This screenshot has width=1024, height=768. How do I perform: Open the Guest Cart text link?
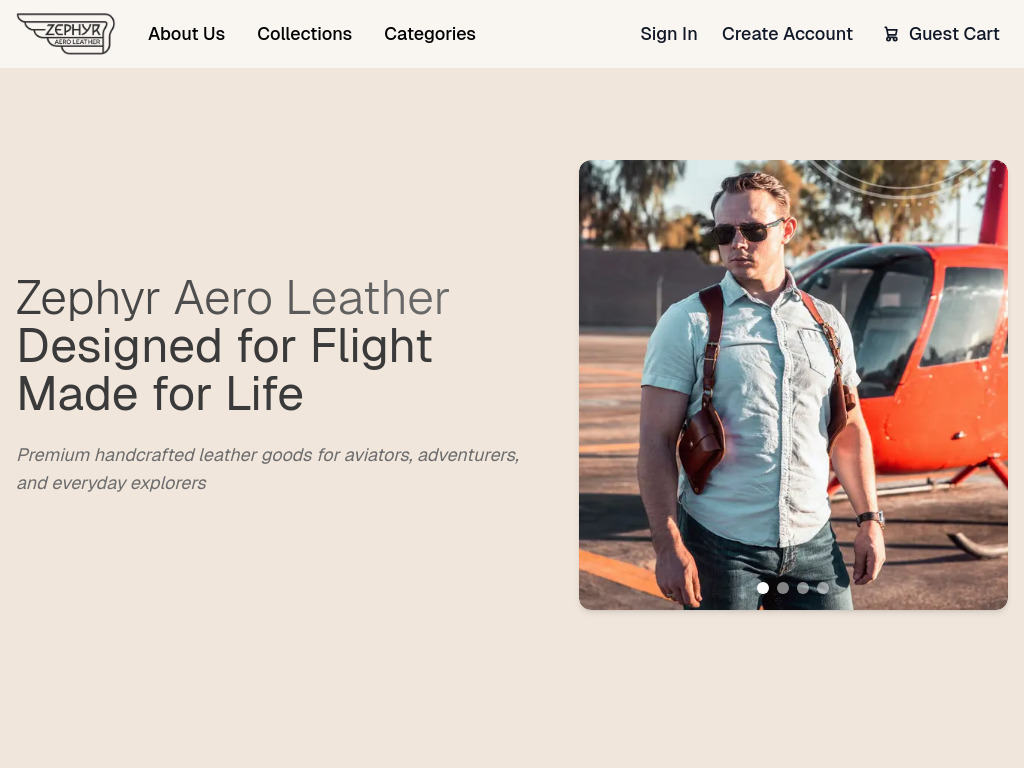[954, 34]
